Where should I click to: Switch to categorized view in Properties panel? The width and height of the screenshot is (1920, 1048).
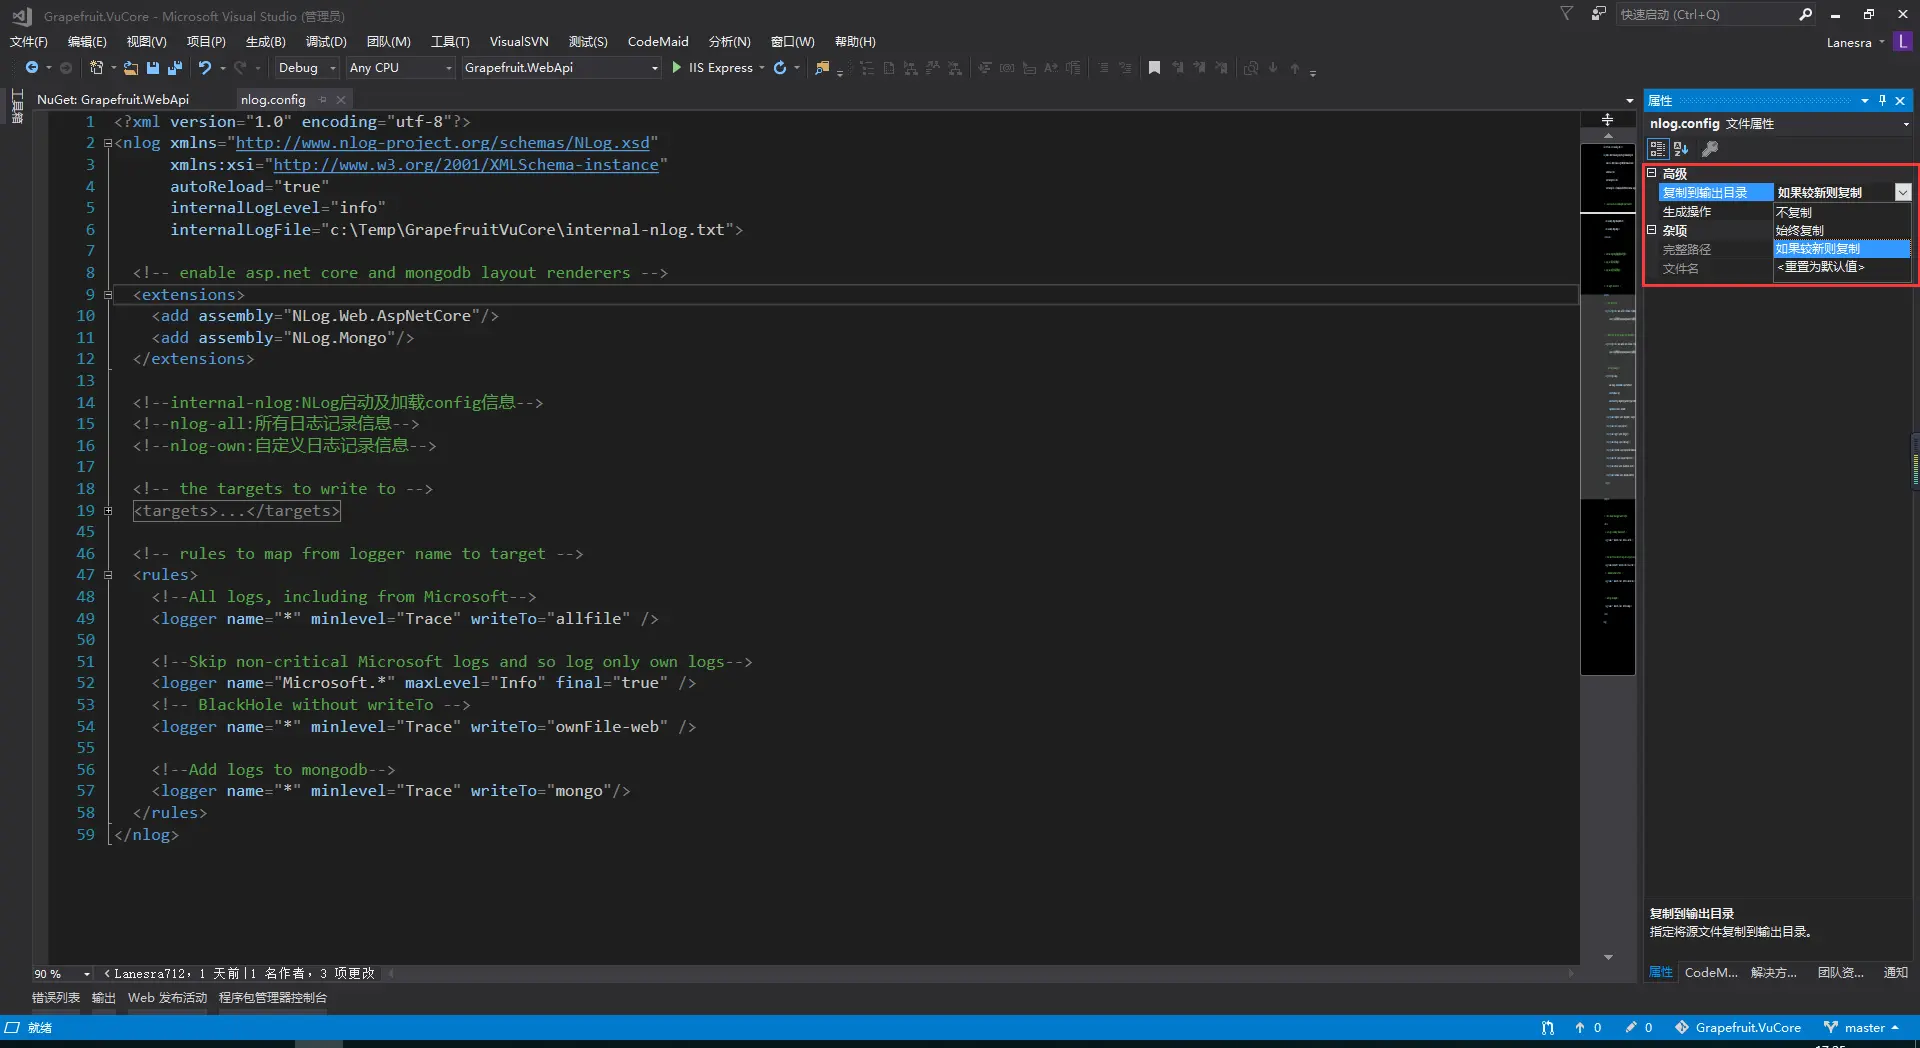pyautogui.click(x=1658, y=149)
